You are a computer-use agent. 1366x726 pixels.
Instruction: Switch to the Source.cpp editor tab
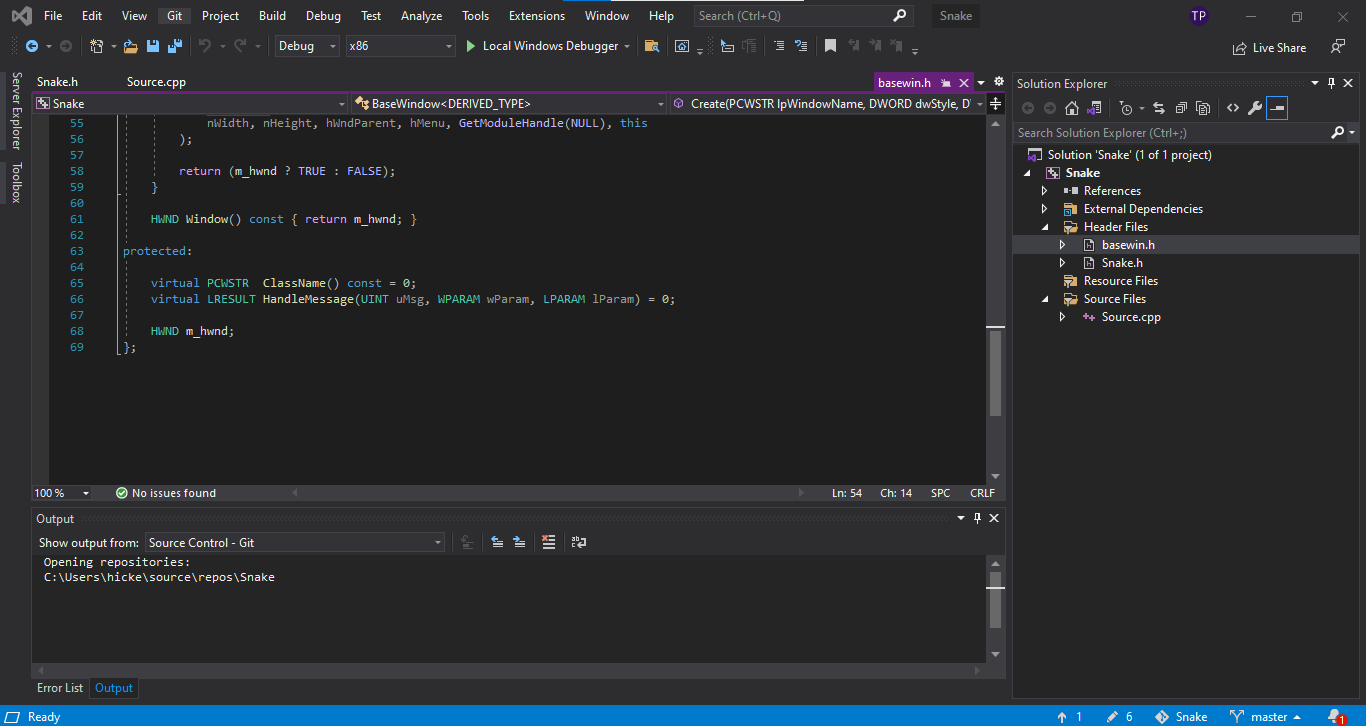(156, 82)
